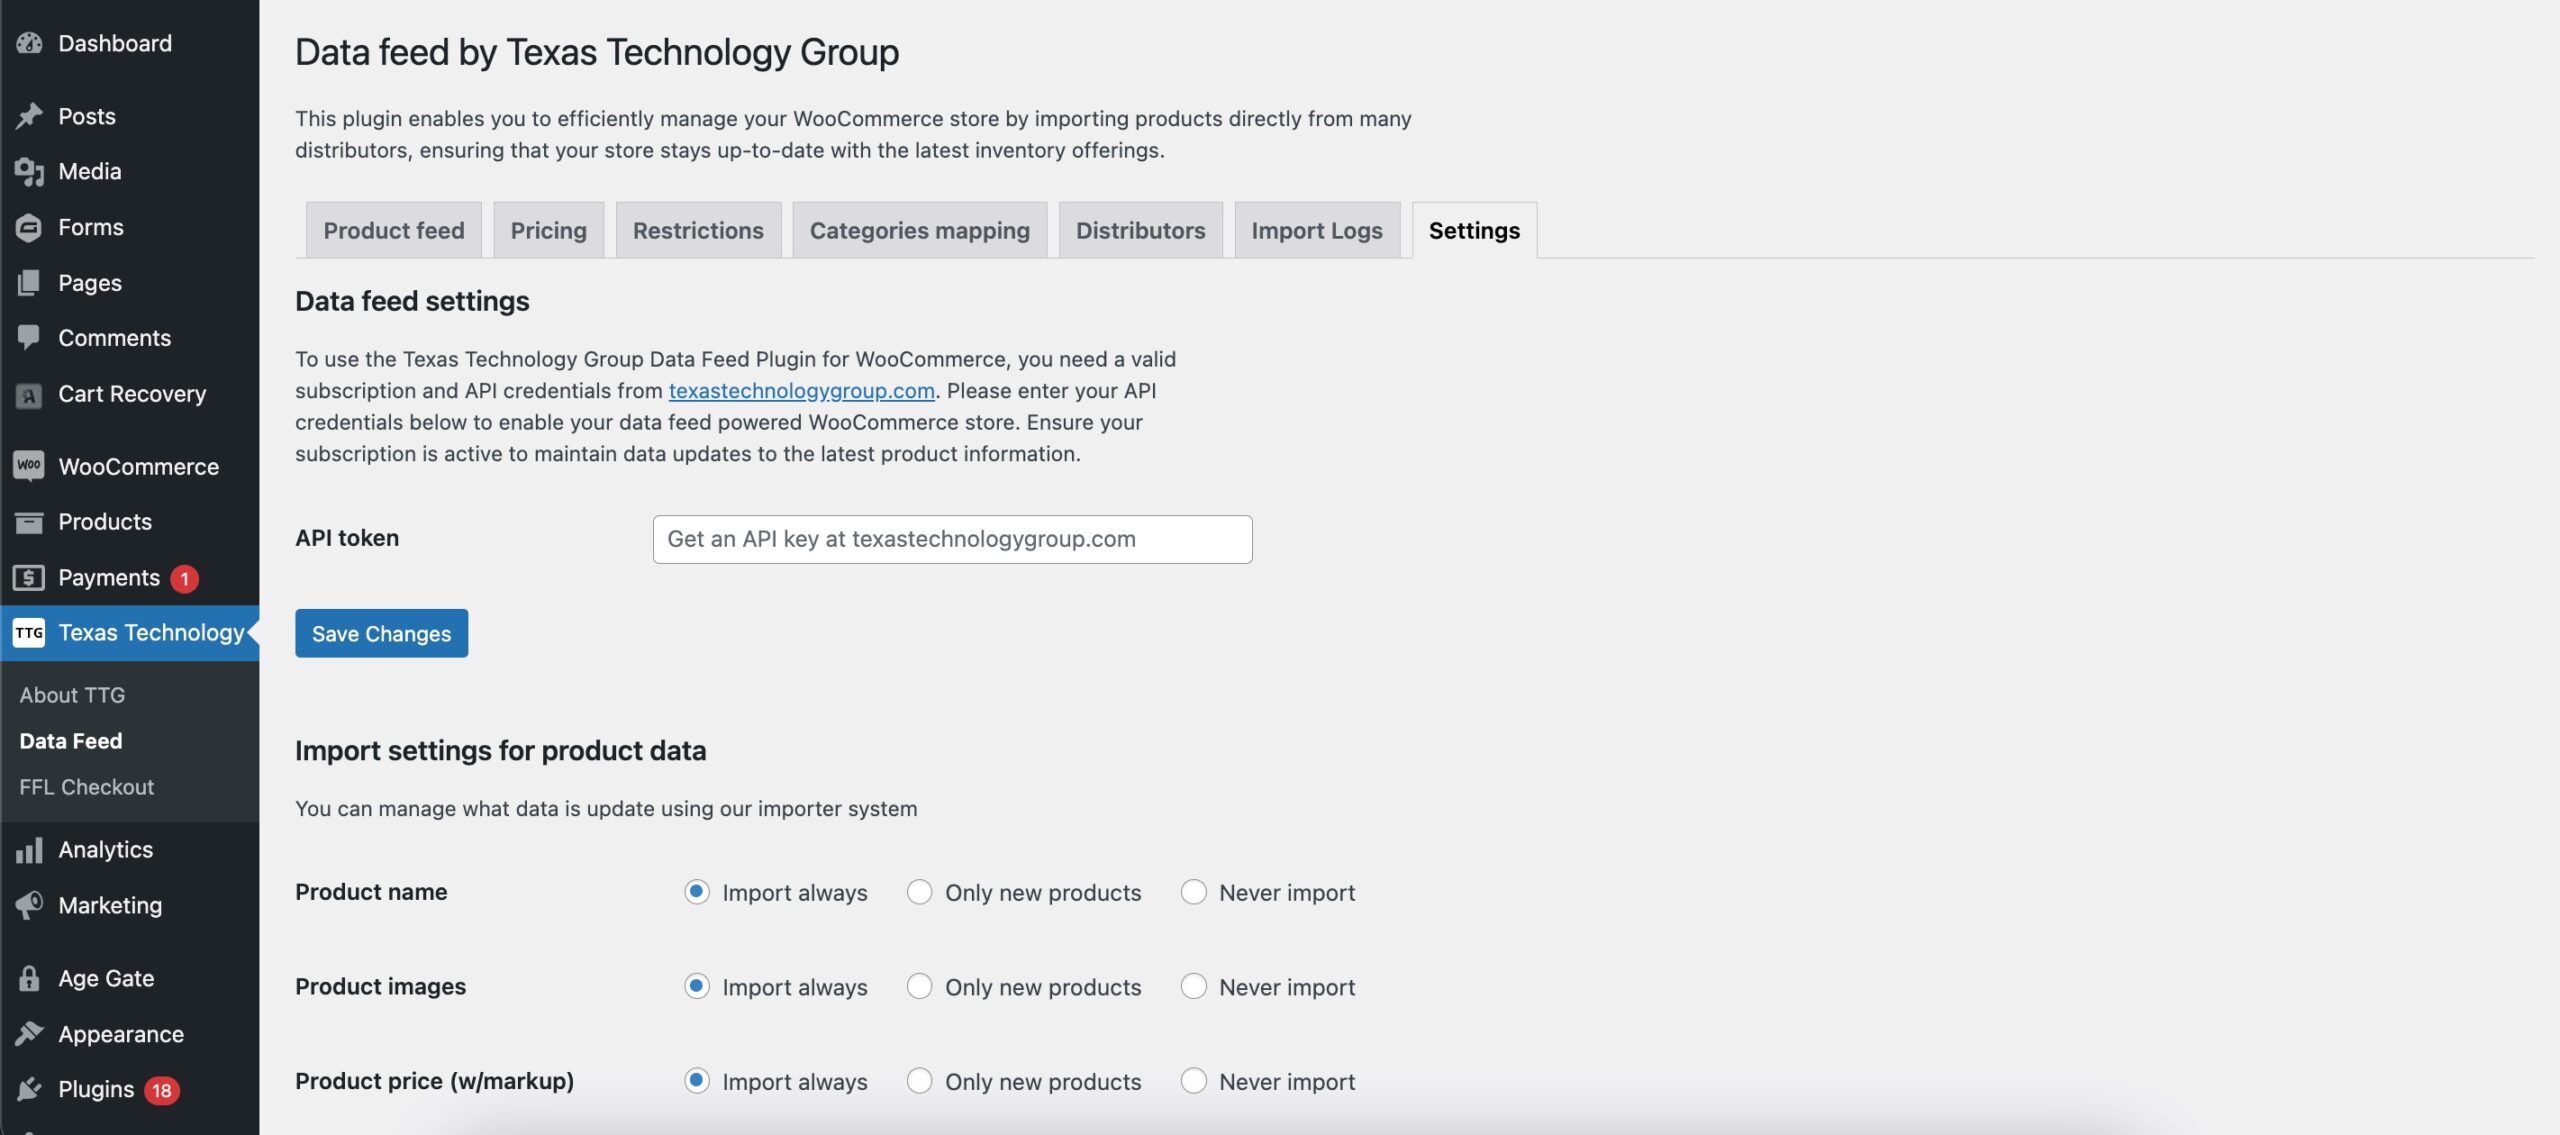The height and width of the screenshot is (1135, 2560).
Task: Select Never import for Product images
Action: pyautogui.click(x=1193, y=987)
